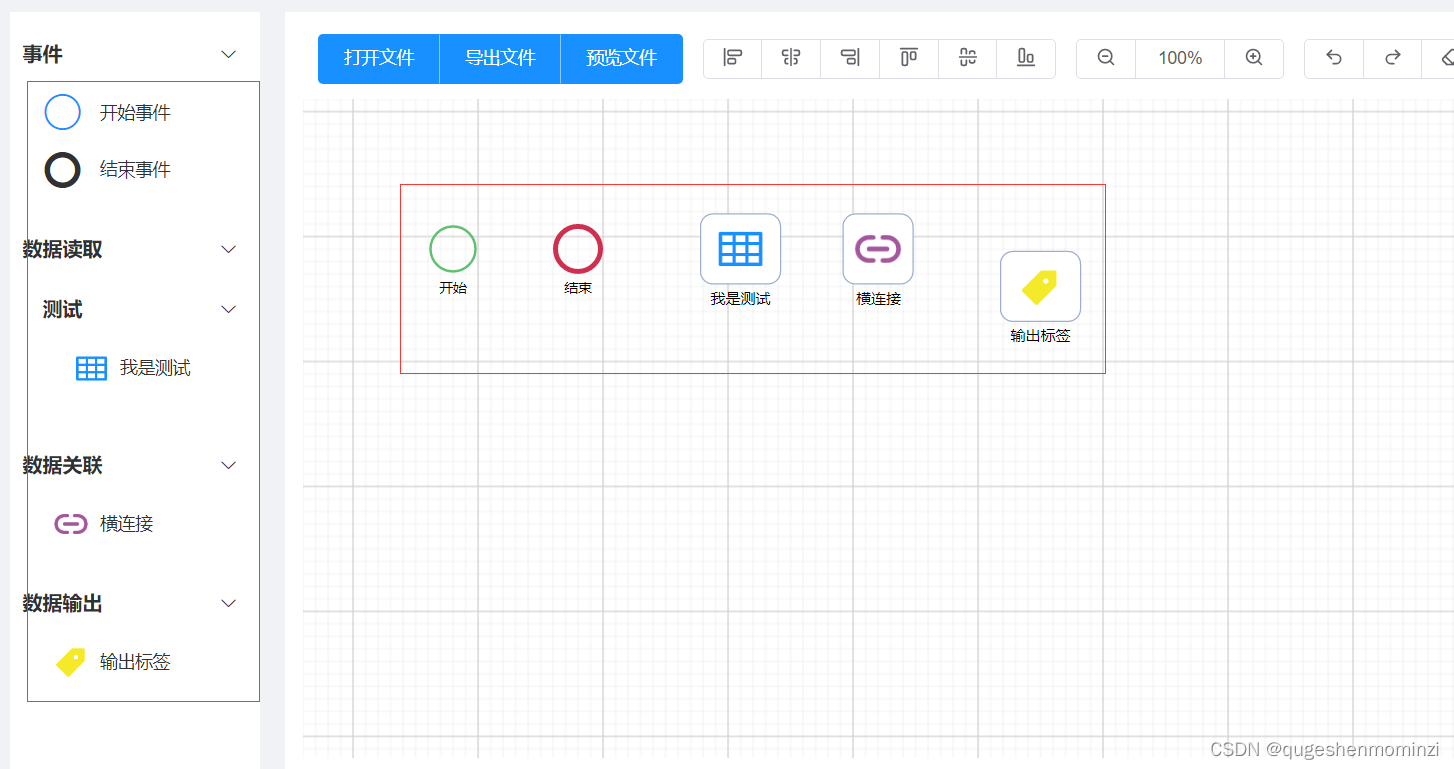
Task: Click the align top icon
Action: tap(908, 58)
